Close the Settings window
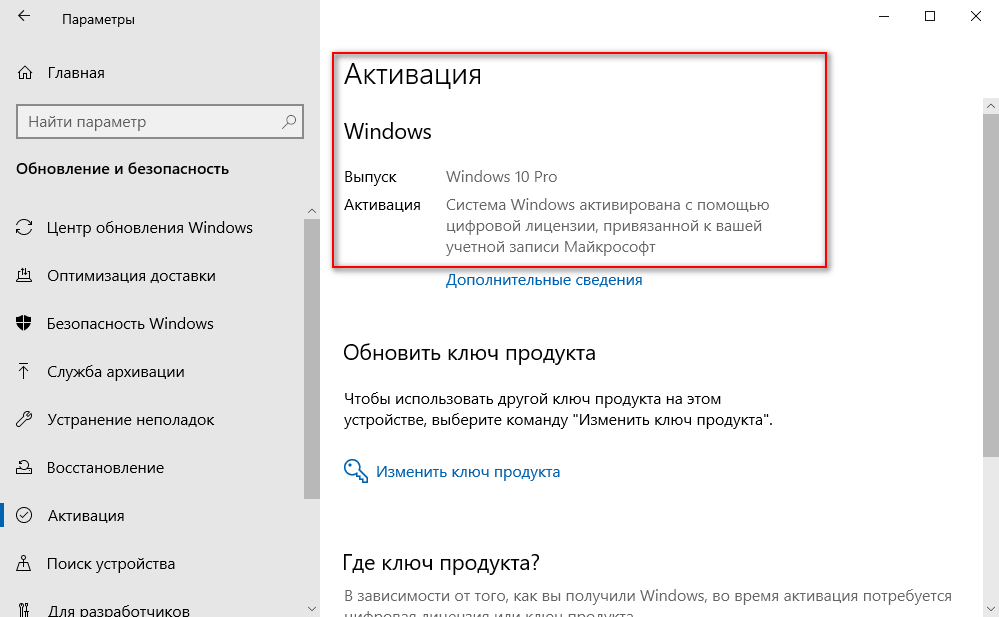This screenshot has height=617, width=999. [975, 17]
